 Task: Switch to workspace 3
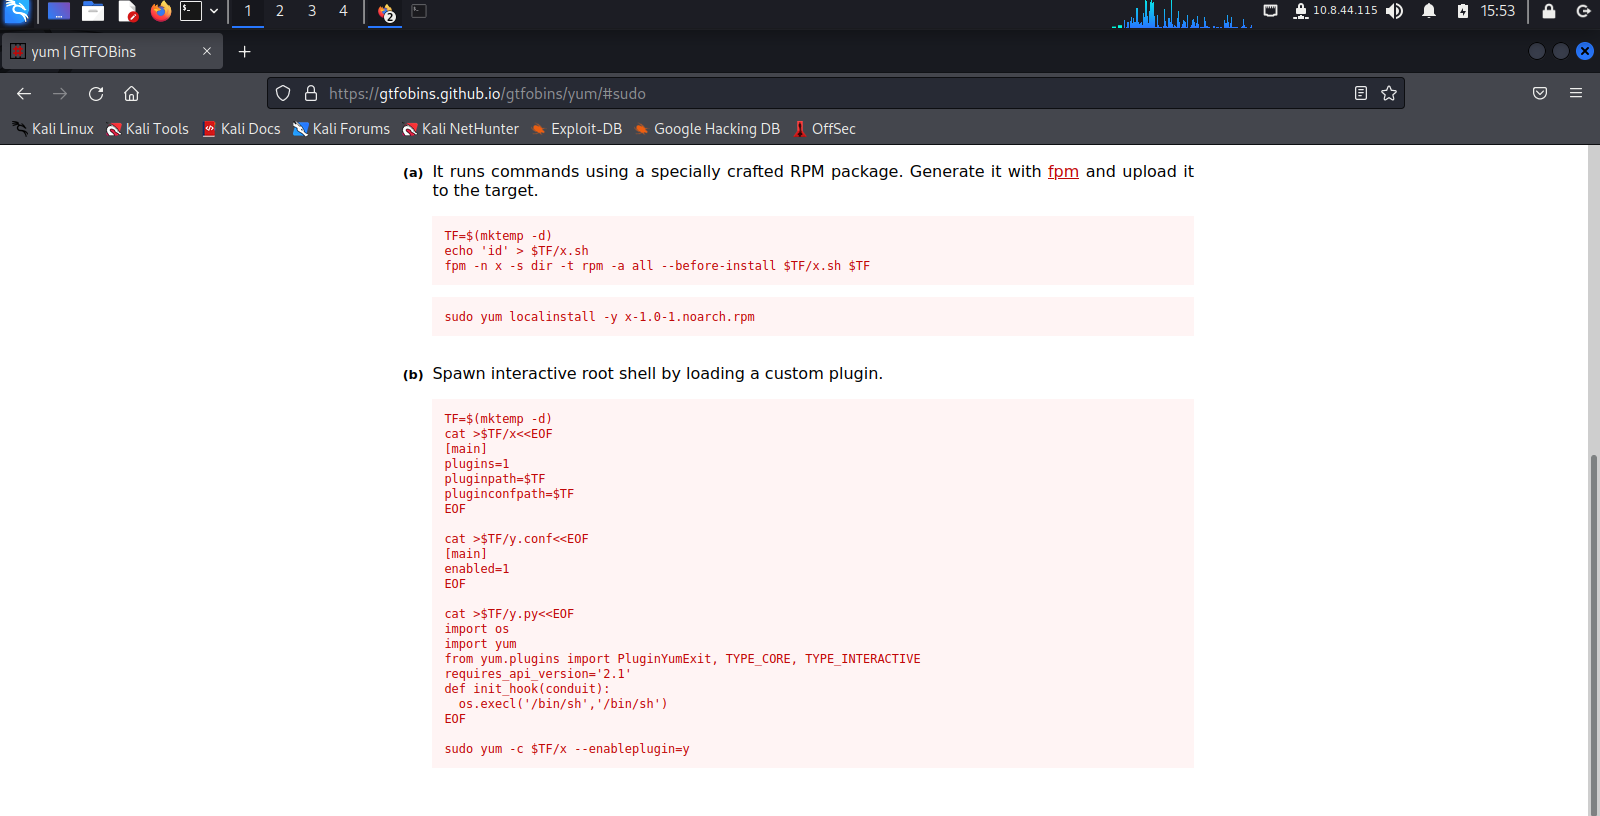point(312,11)
